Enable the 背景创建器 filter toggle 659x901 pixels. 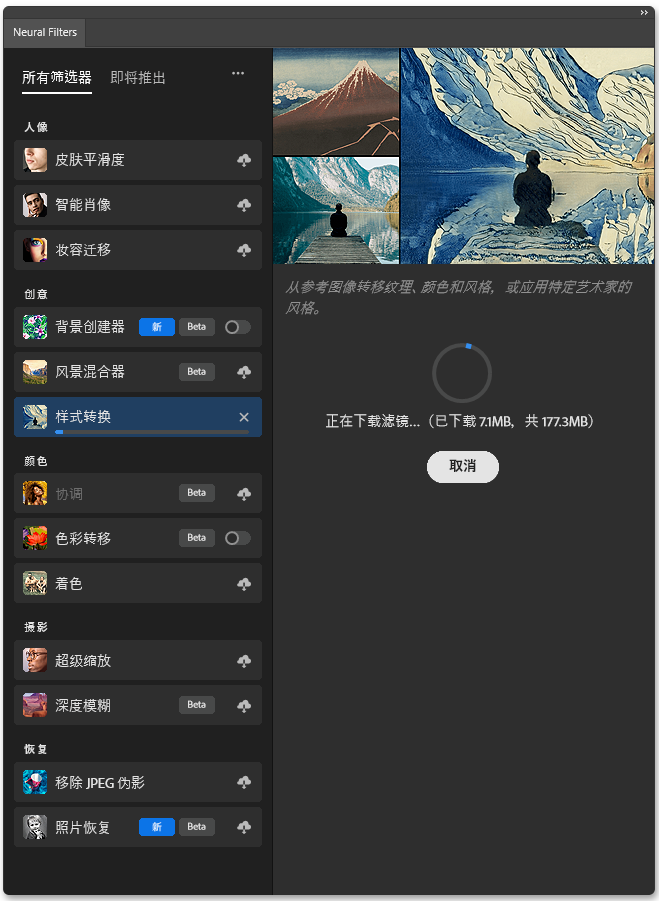(x=237, y=327)
